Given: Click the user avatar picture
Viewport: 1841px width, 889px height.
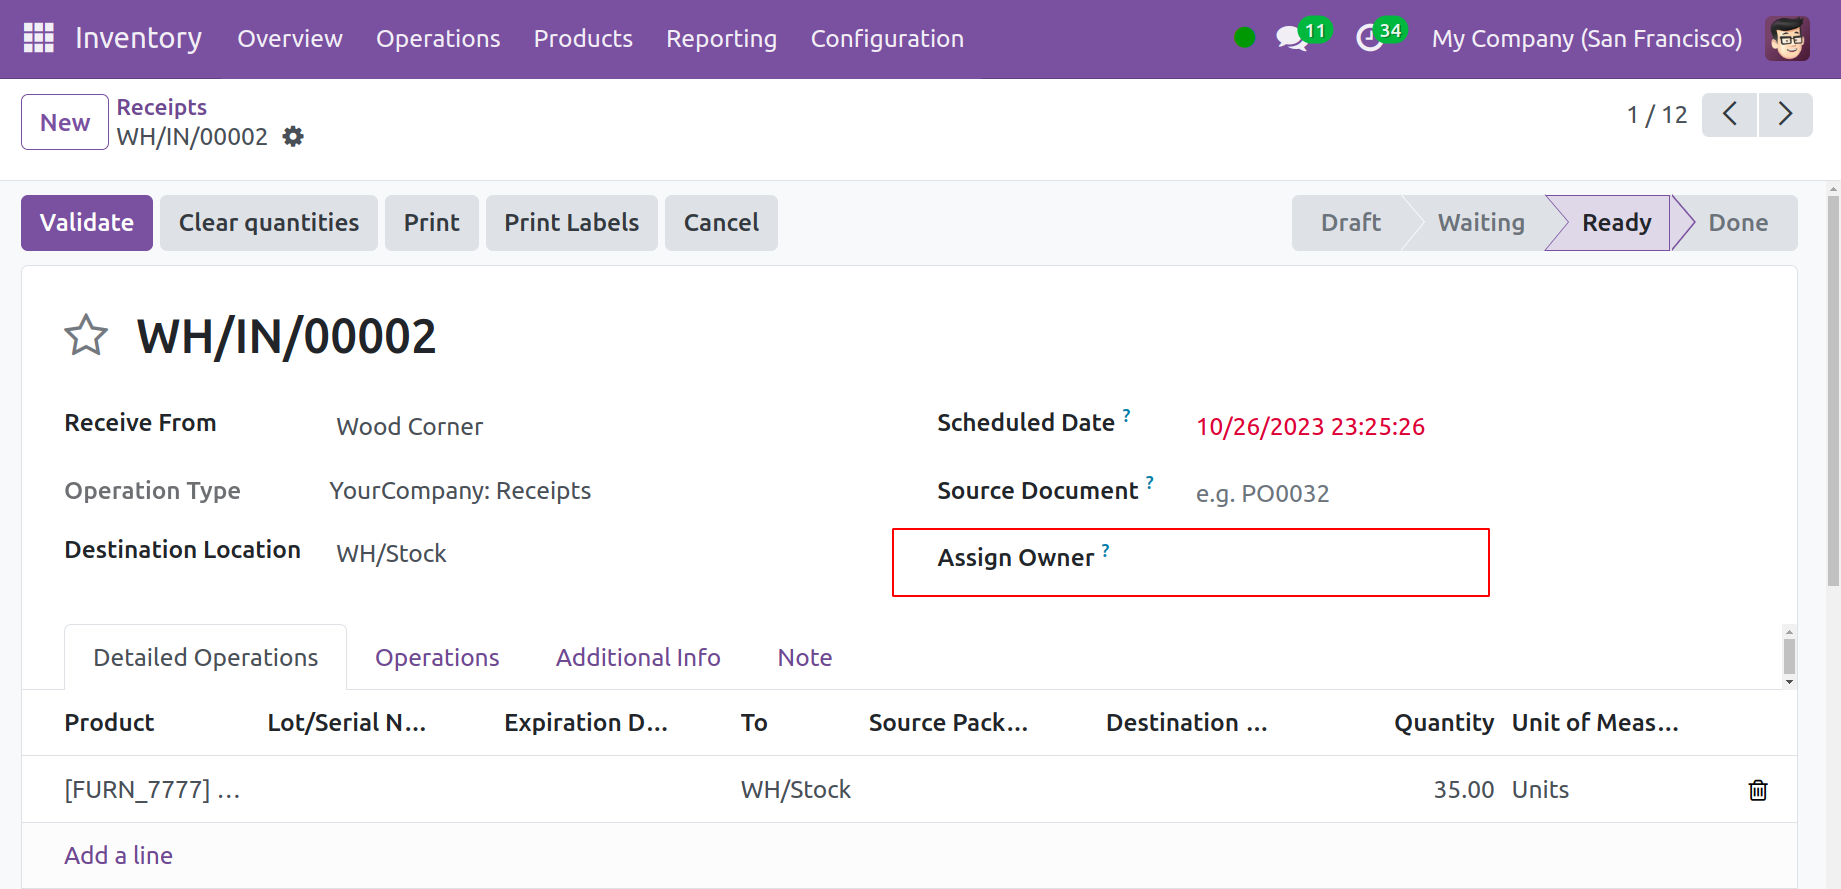Looking at the screenshot, I should click(1787, 38).
